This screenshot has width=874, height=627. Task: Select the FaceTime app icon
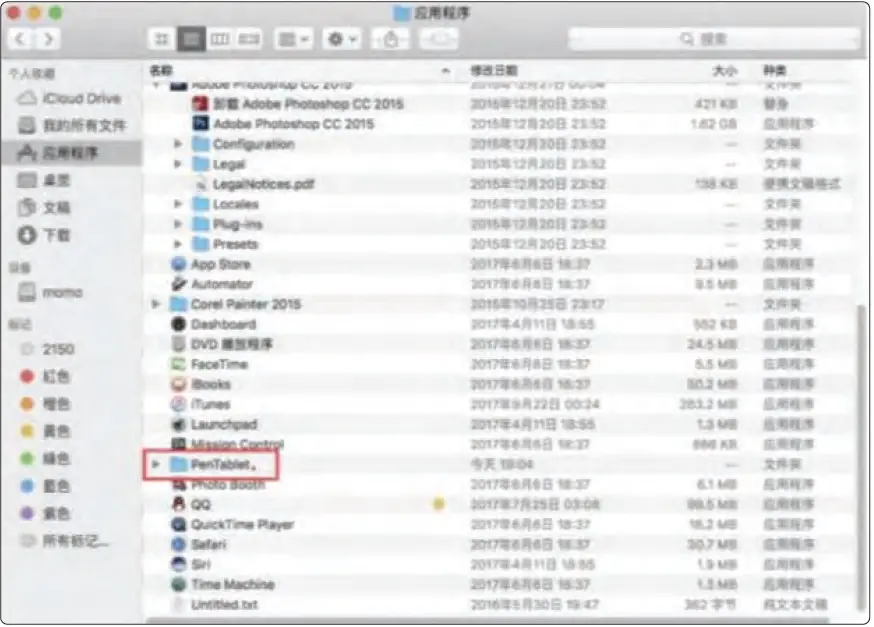178,364
